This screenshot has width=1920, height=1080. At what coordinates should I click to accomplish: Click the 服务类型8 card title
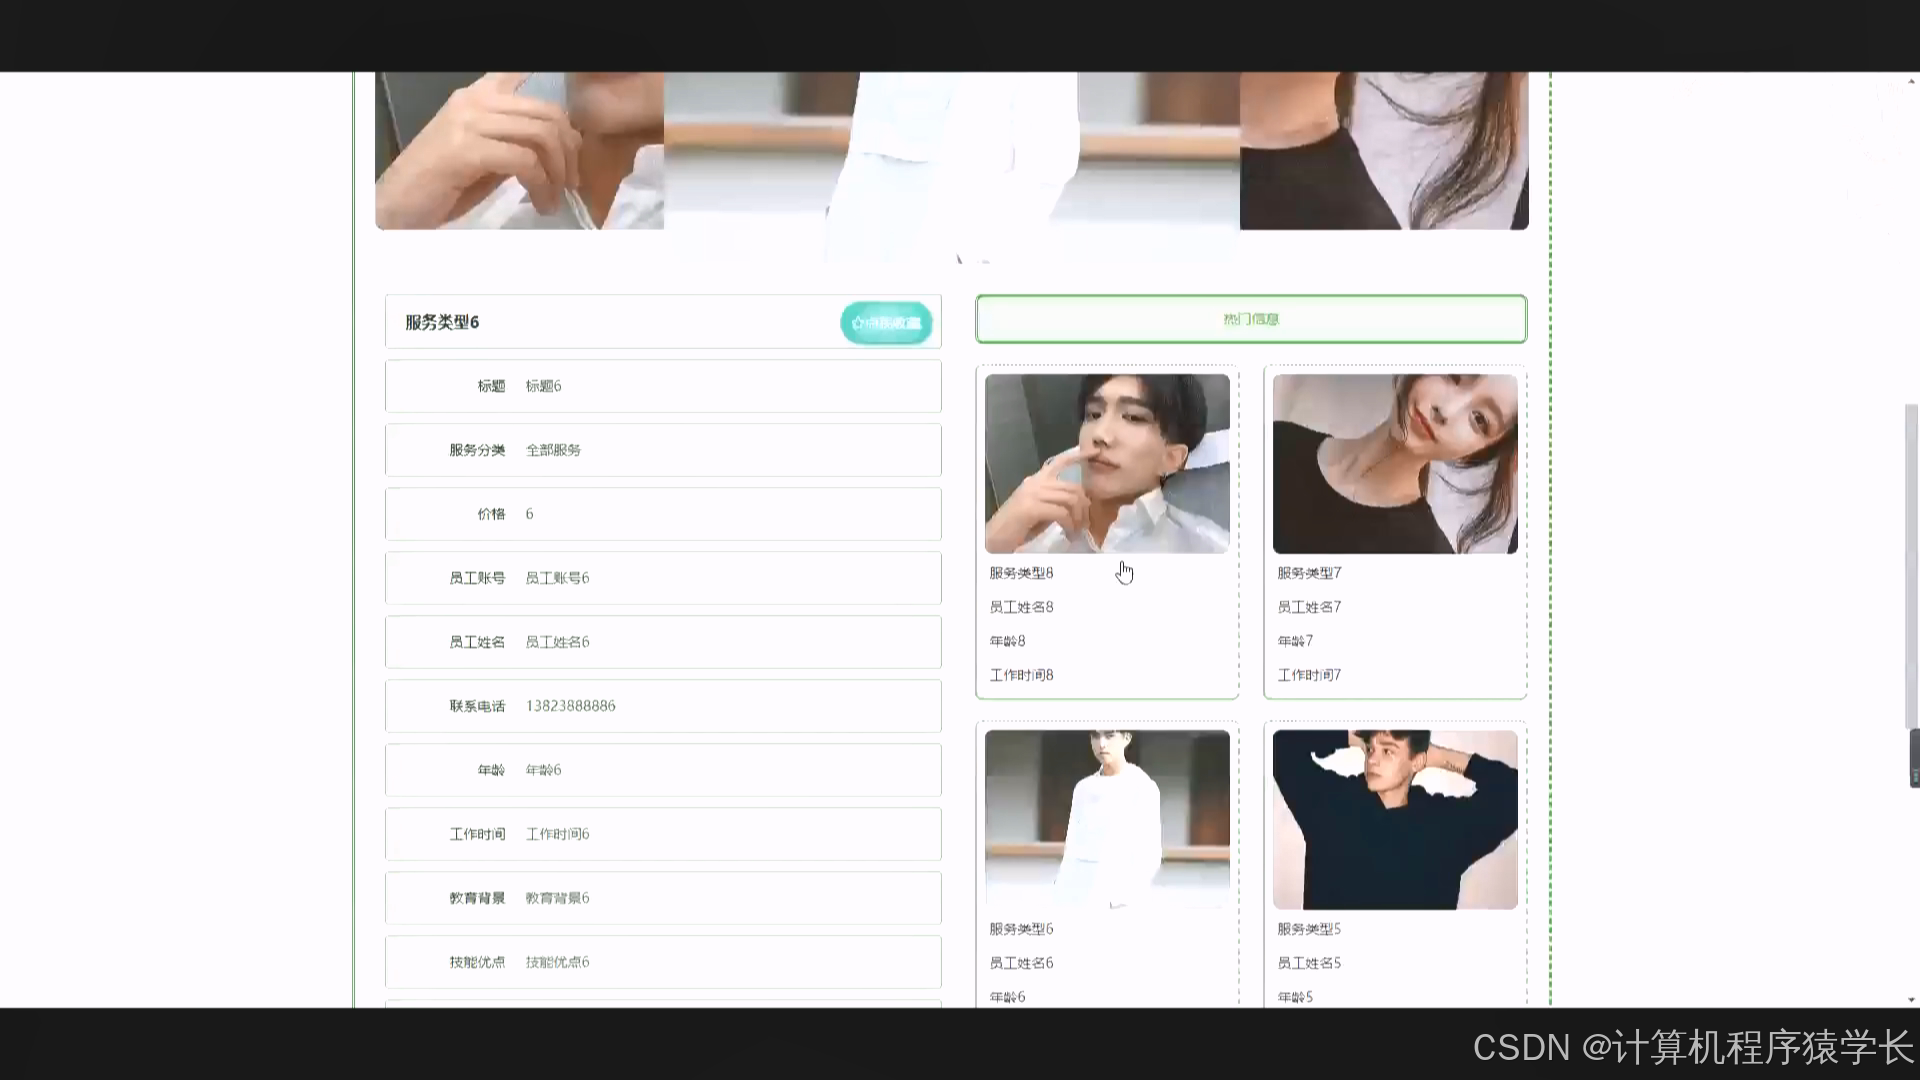tap(1021, 573)
